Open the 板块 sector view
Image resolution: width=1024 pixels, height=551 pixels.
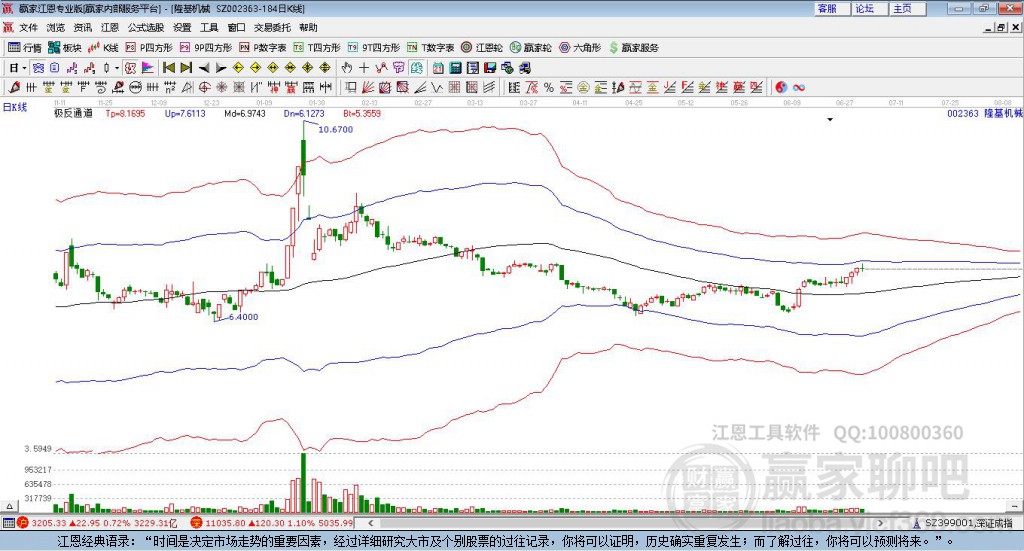click(x=65, y=48)
